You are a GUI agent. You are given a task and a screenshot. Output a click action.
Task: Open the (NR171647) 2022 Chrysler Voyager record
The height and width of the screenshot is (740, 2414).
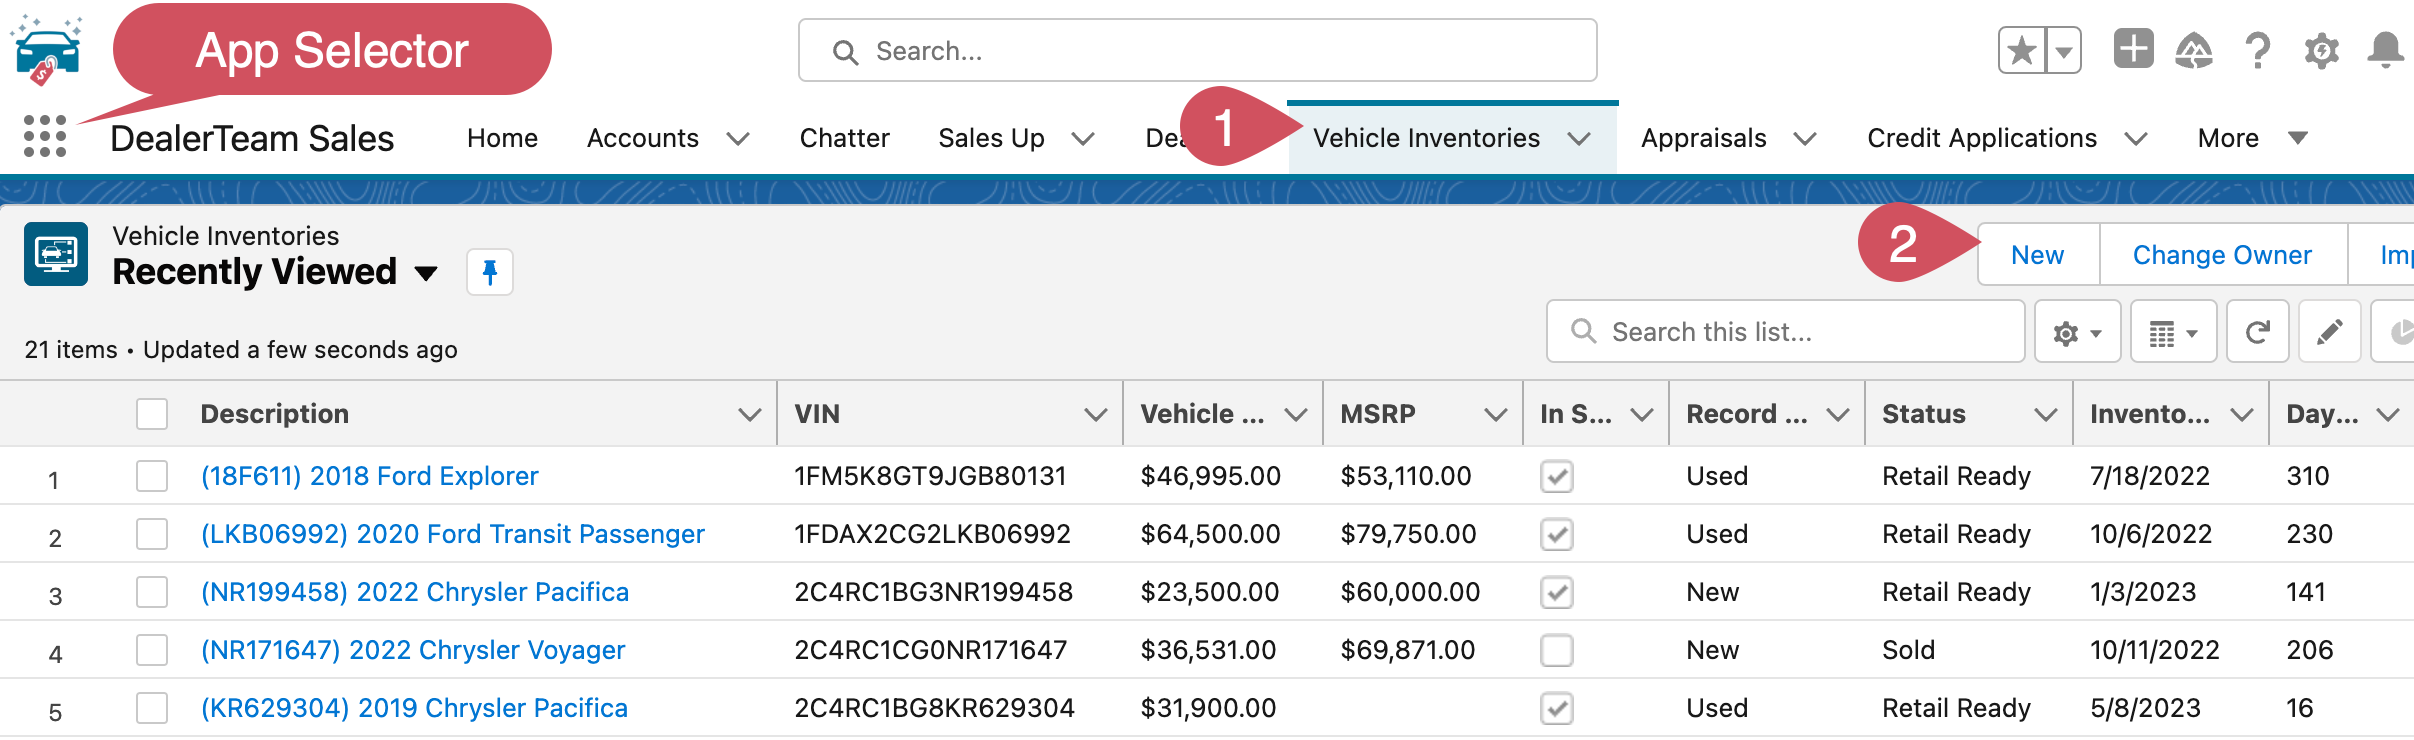click(412, 650)
